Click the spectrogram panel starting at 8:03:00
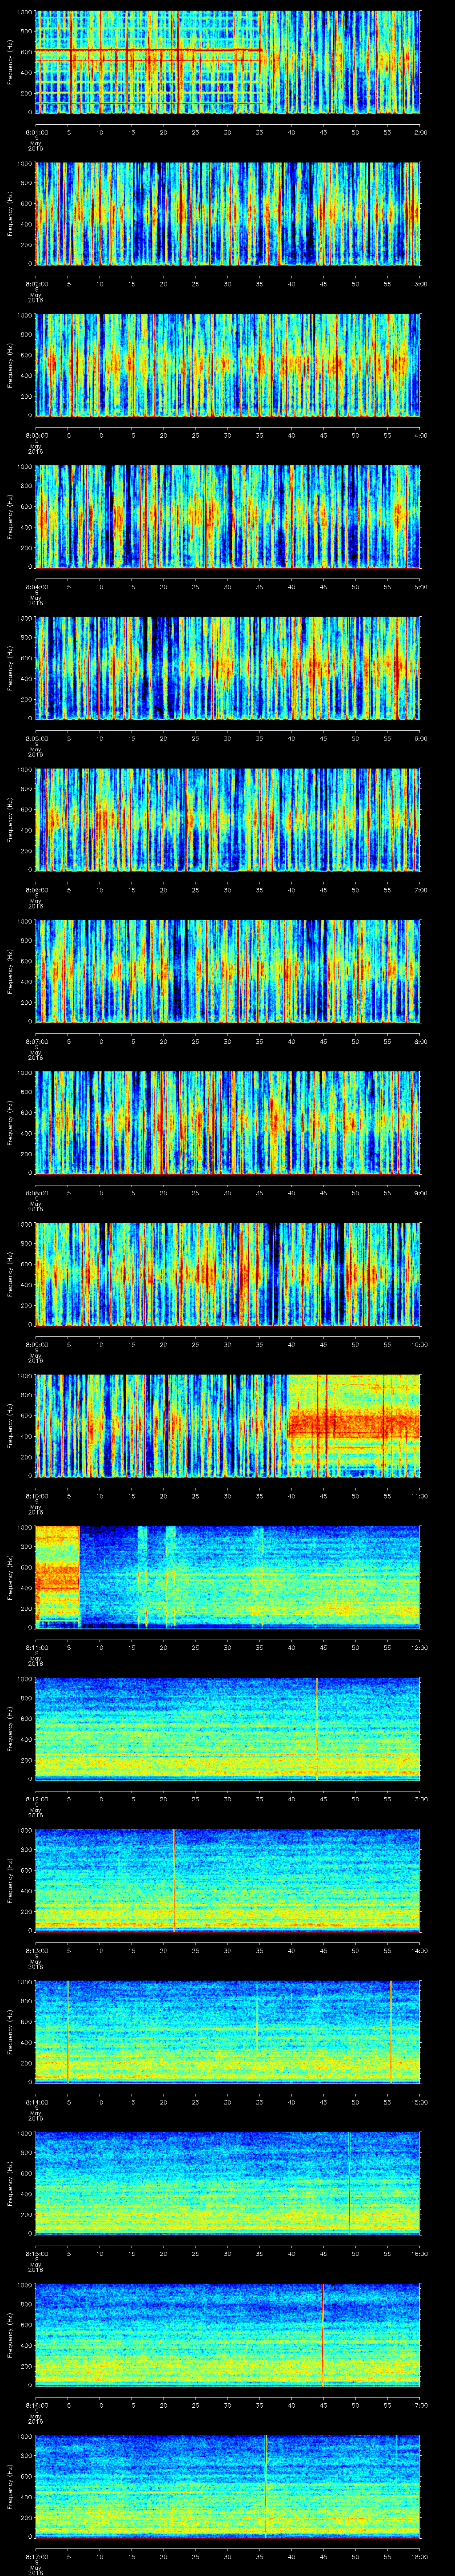Image resolution: width=455 pixels, height=2576 pixels. click(x=228, y=365)
